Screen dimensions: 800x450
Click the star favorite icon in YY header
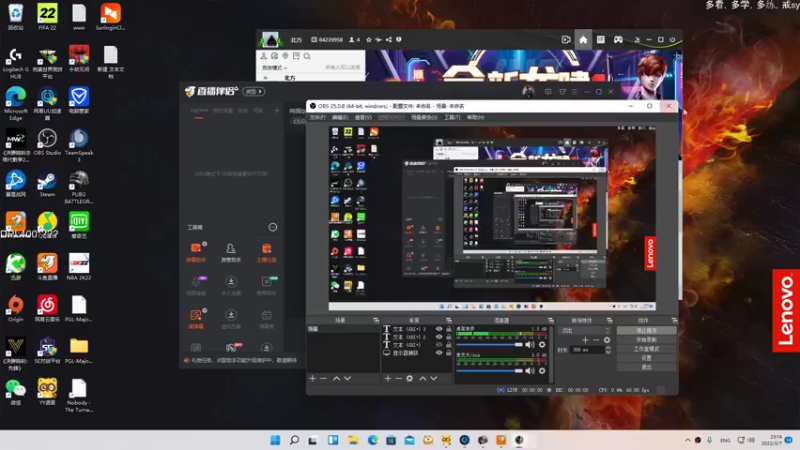368,40
